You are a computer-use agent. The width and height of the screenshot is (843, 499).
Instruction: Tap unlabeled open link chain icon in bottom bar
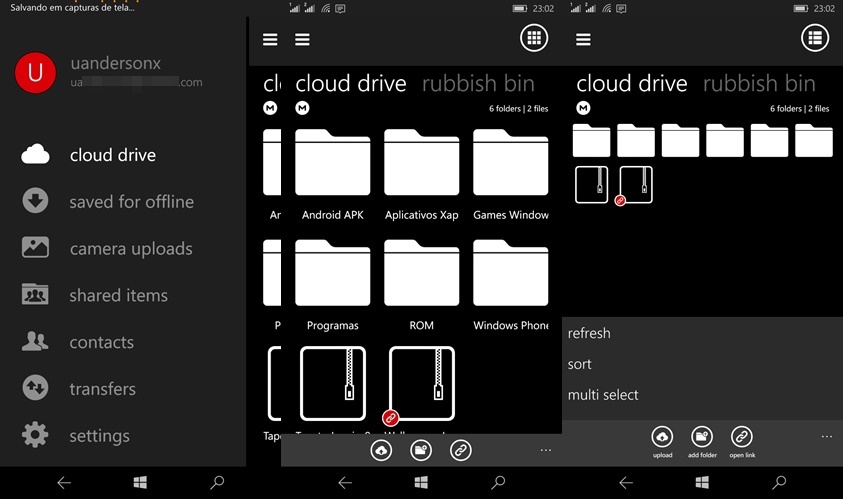coord(461,450)
